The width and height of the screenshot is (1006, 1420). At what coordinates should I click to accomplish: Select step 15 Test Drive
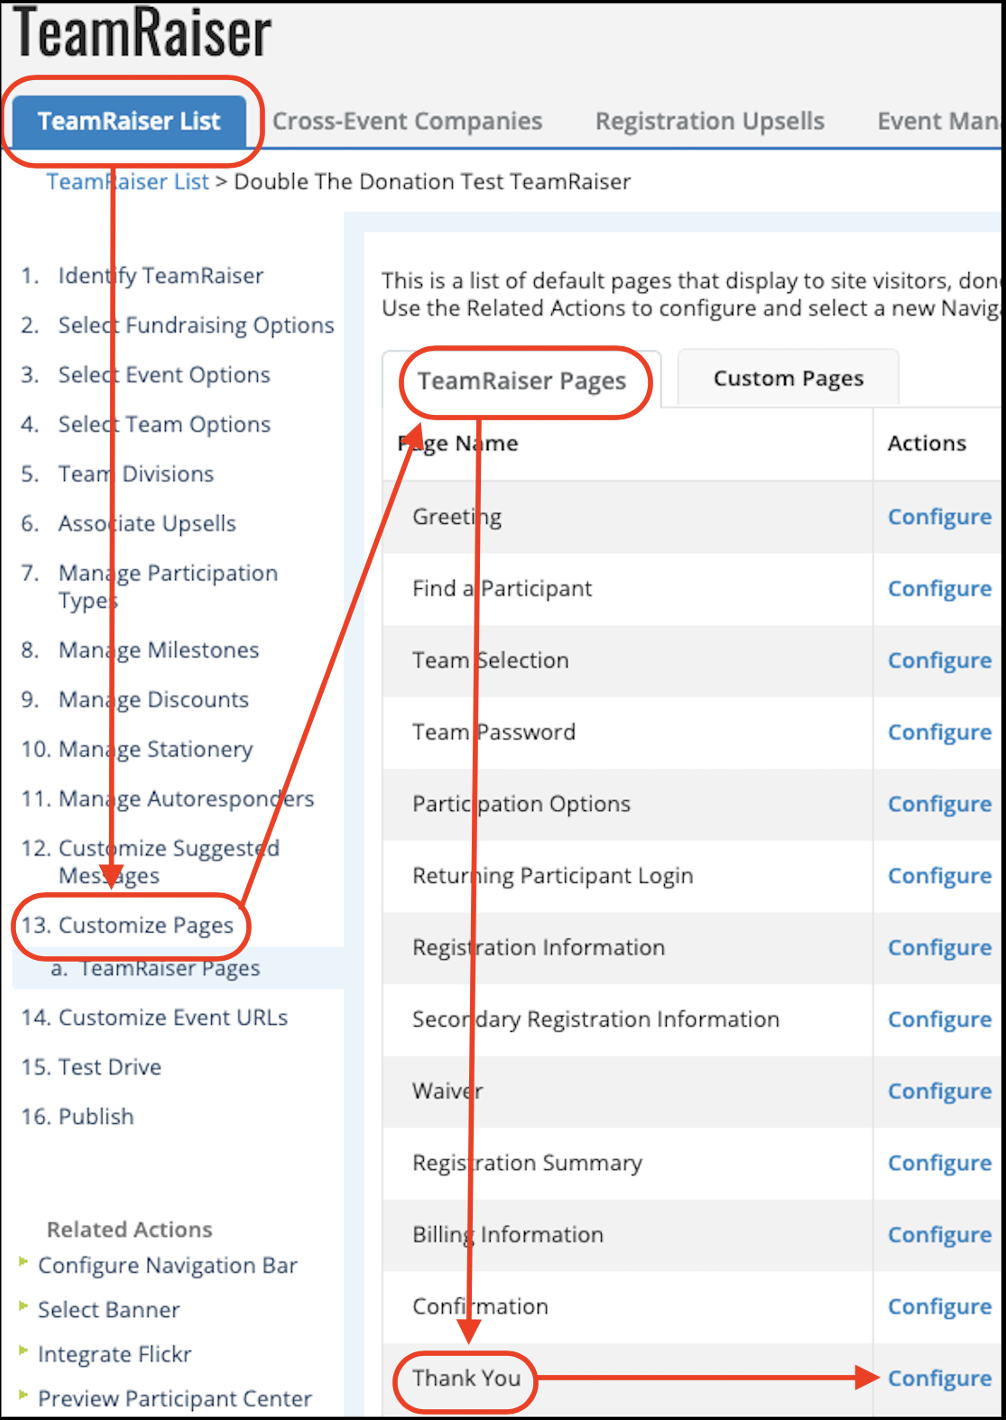109,1067
